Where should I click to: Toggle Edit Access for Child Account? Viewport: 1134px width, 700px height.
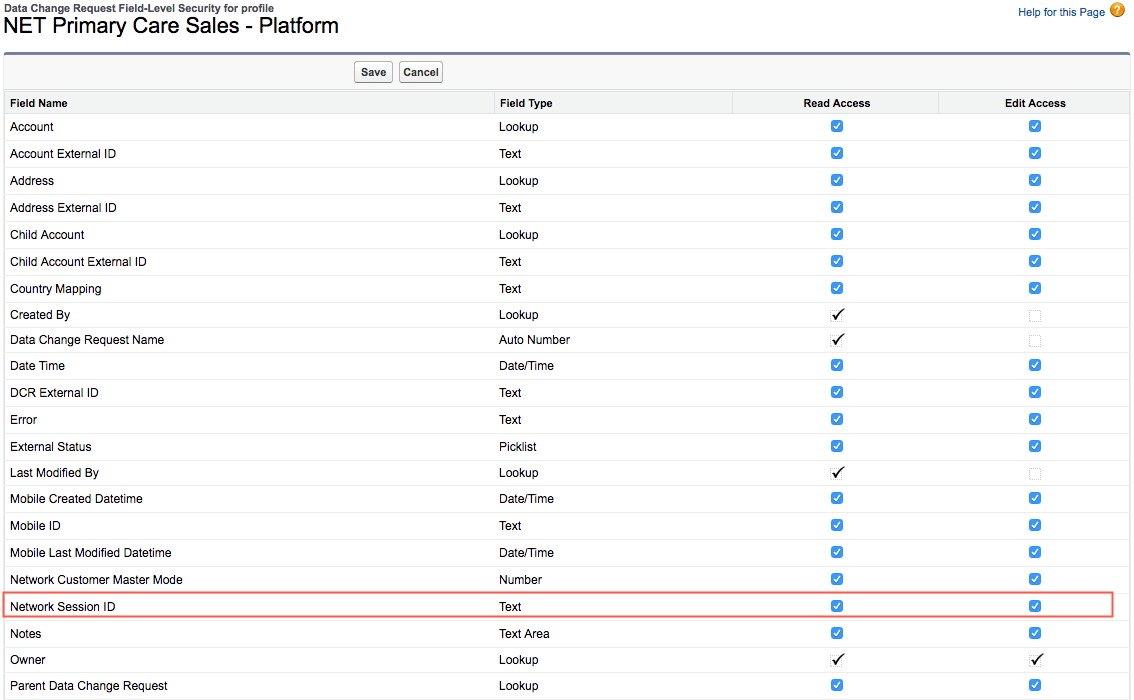[x=1035, y=234]
